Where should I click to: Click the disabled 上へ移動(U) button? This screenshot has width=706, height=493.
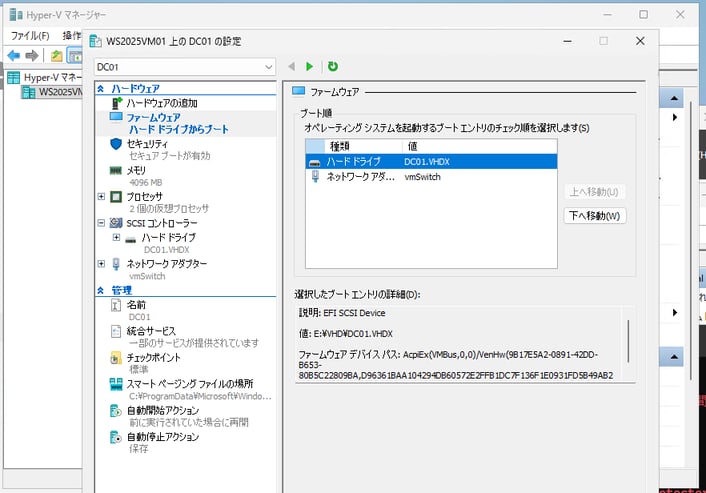pos(594,192)
